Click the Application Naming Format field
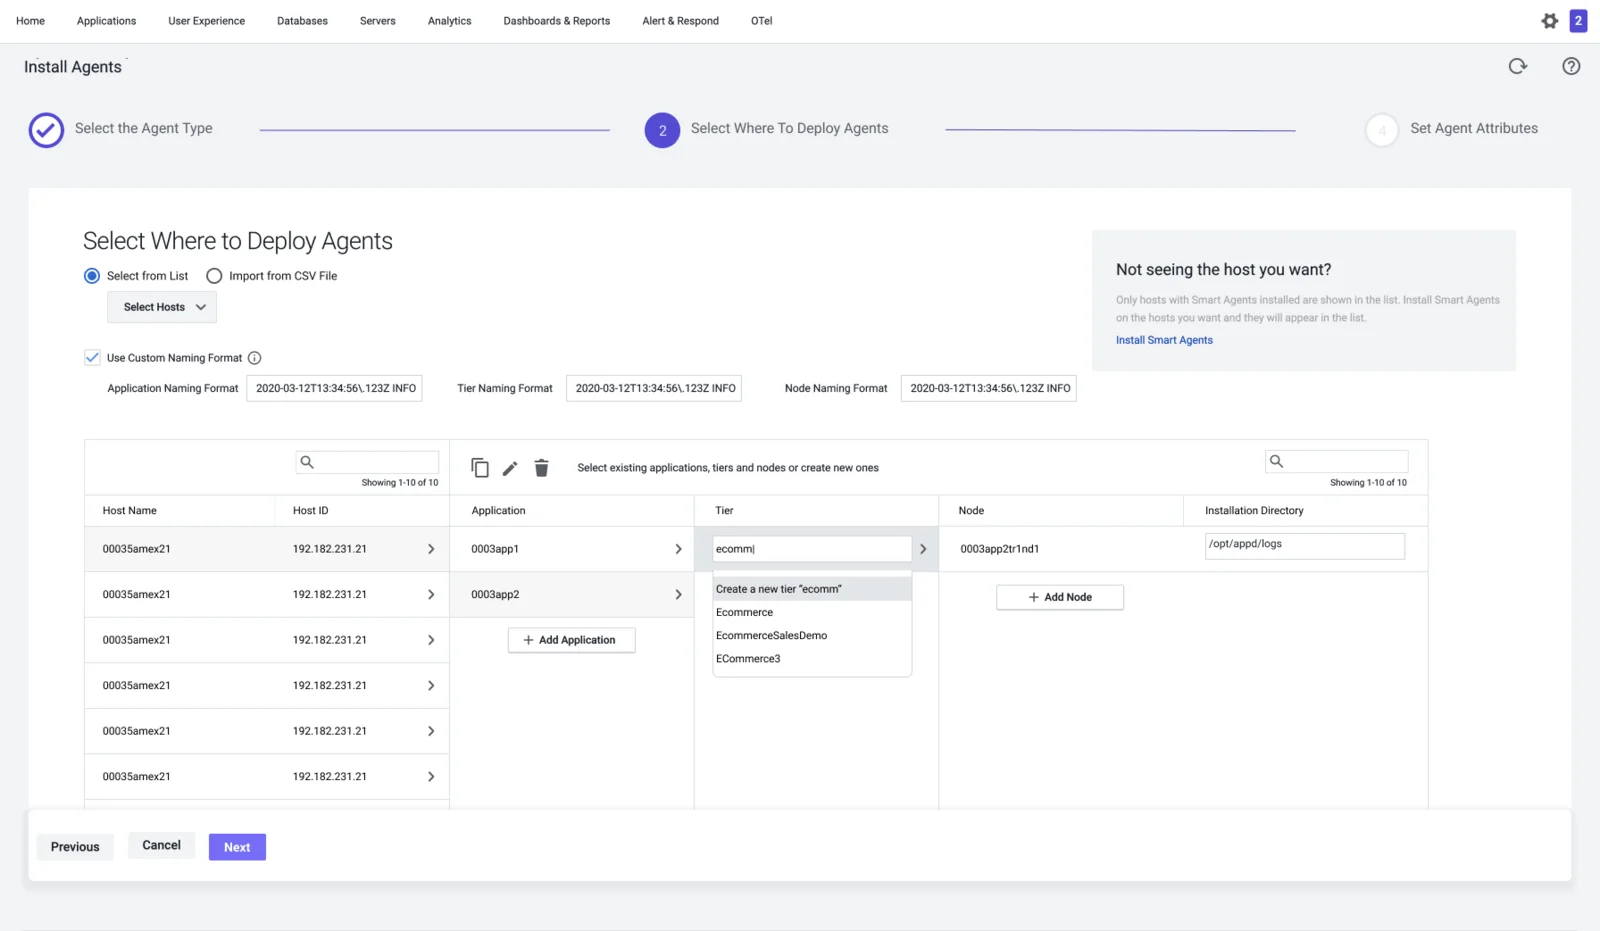 (x=334, y=388)
